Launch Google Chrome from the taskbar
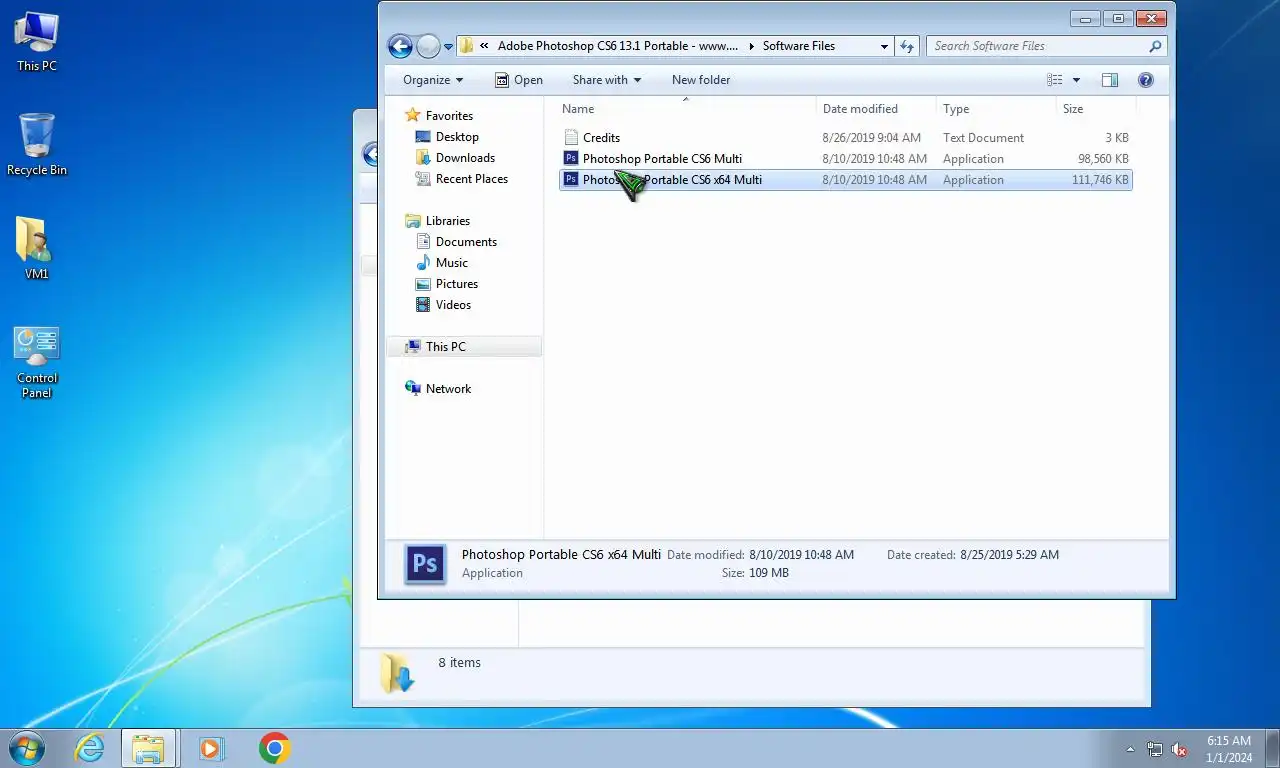The image size is (1280, 768). pyautogui.click(x=274, y=748)
